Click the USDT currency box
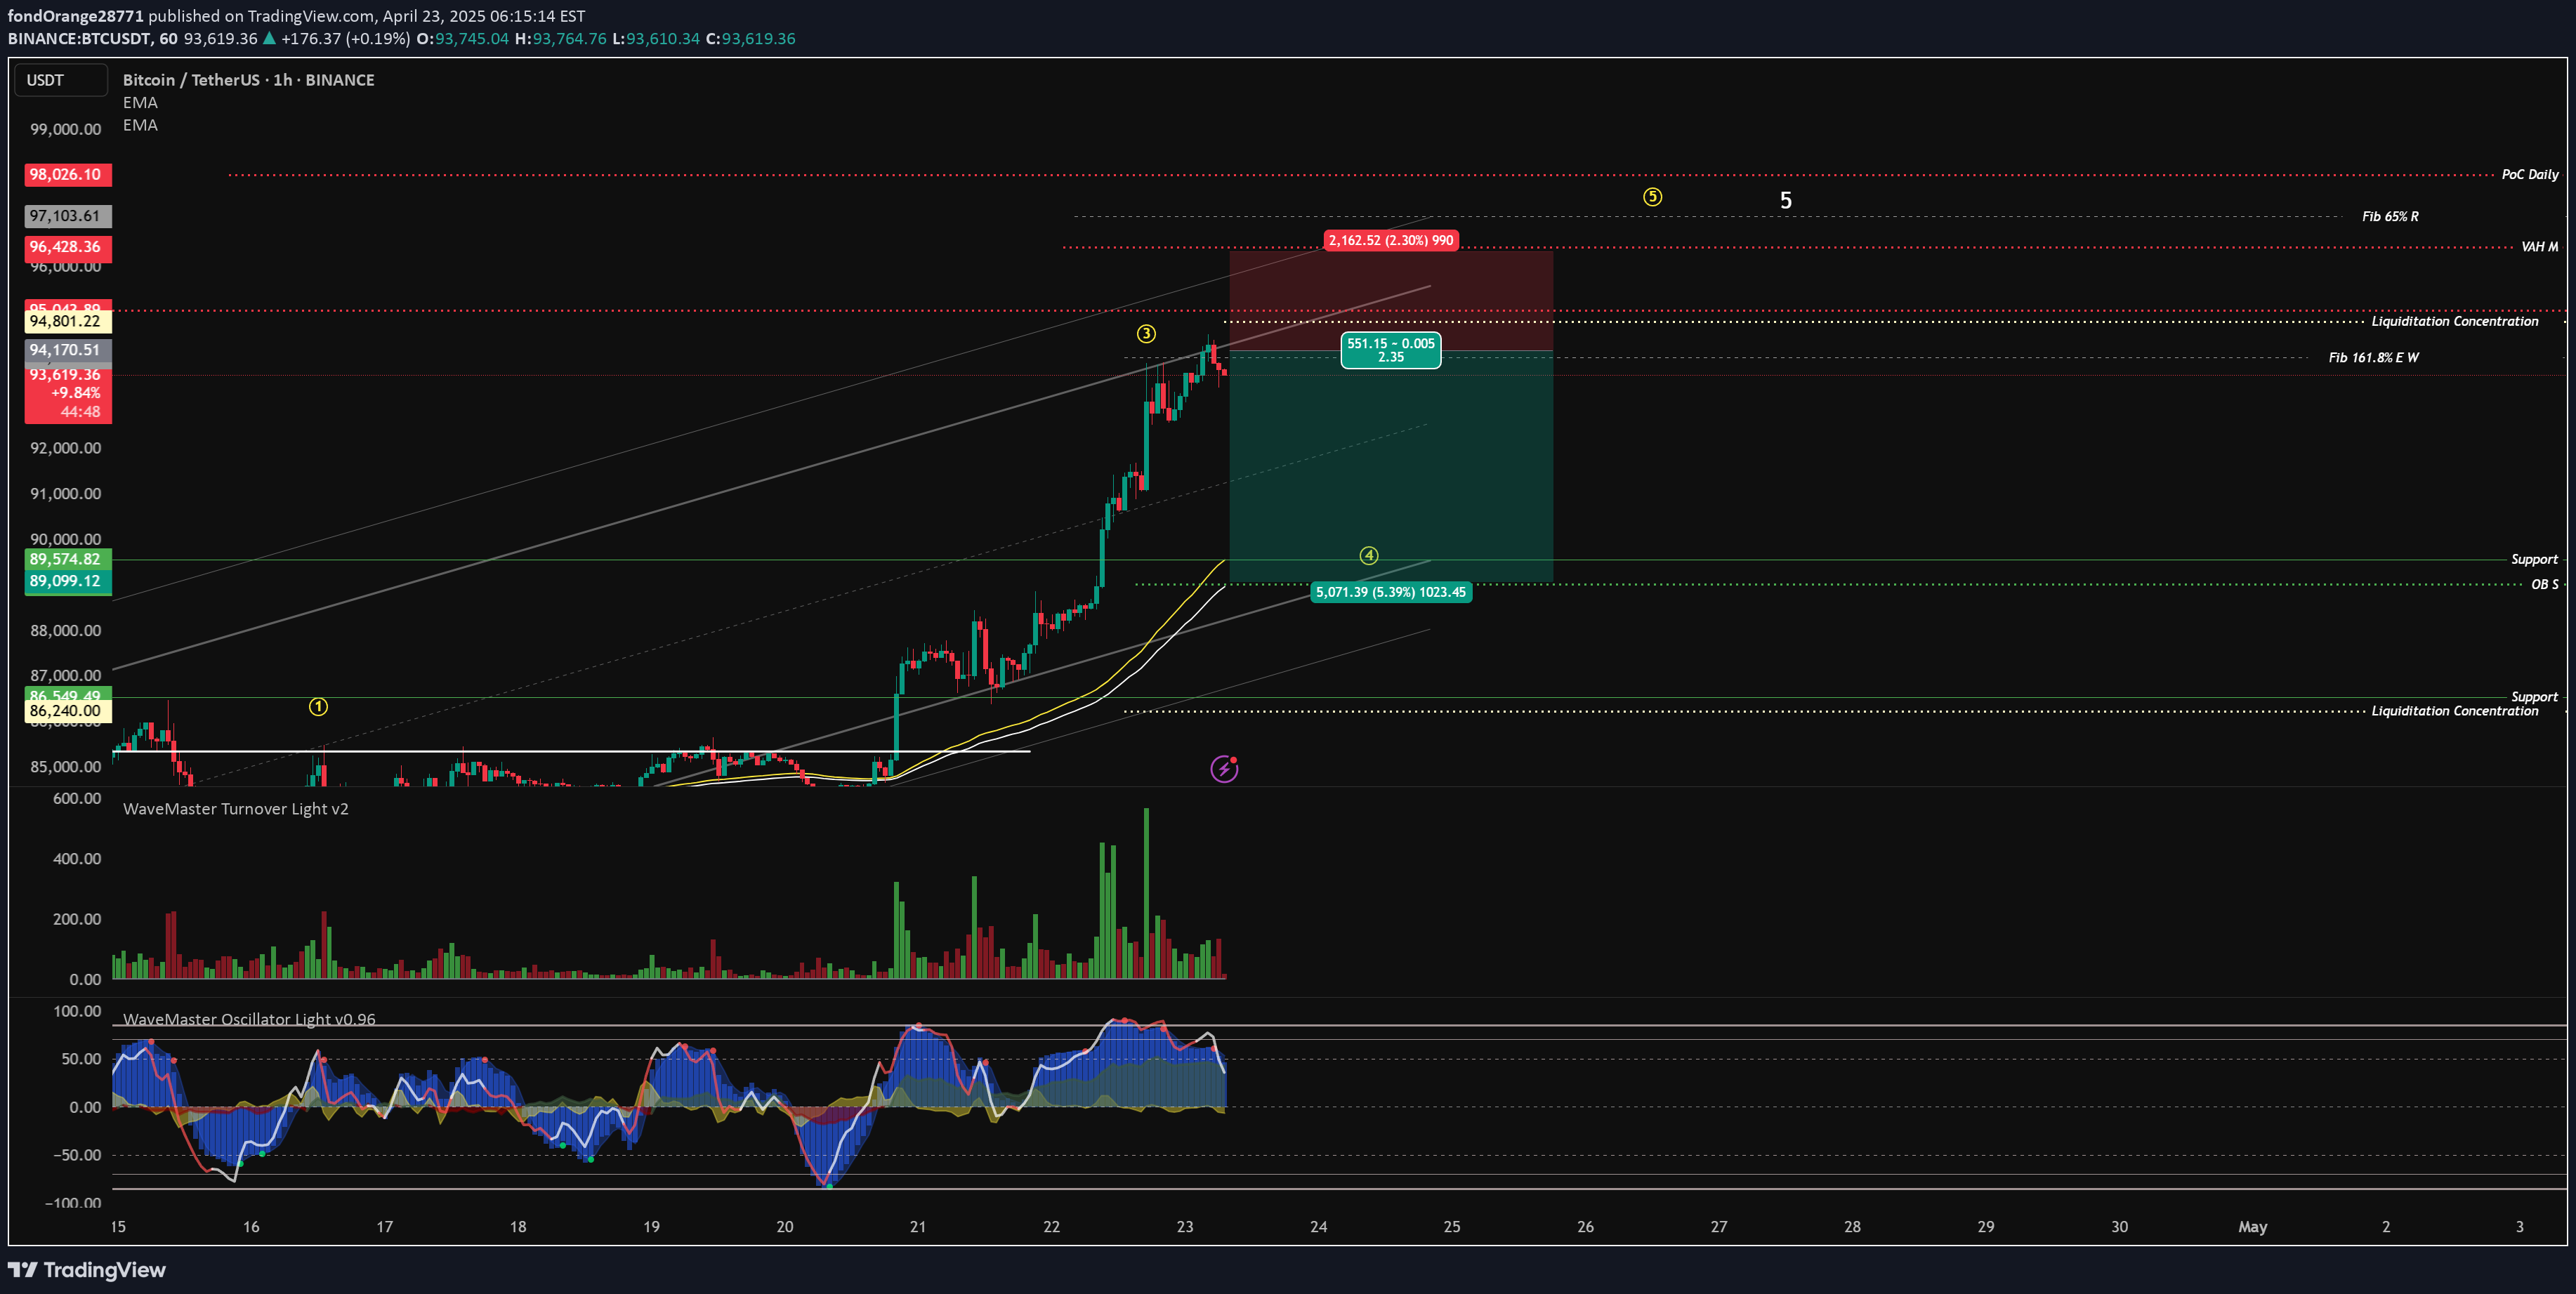This screenshot has width=2576, height=1294. tap(60, 80)
